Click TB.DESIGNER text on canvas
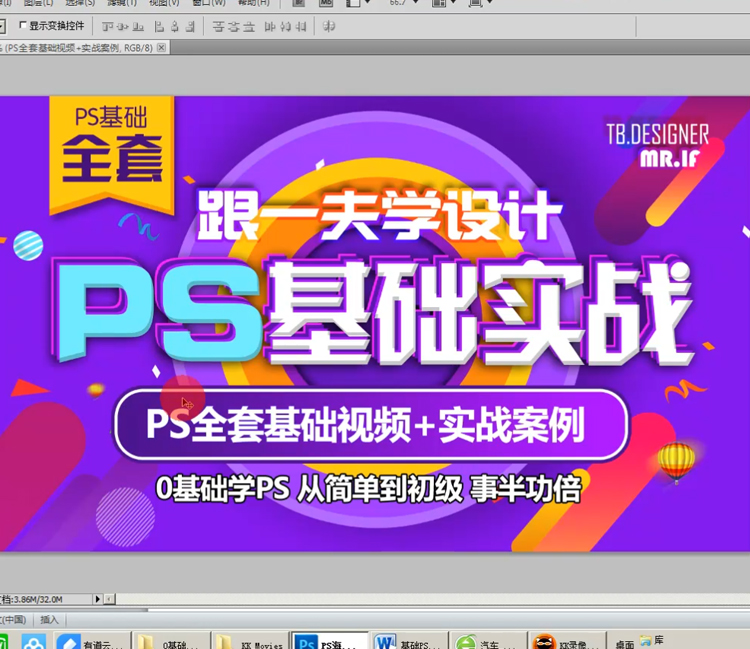The image size is (750, 649). tap(658, 135)
